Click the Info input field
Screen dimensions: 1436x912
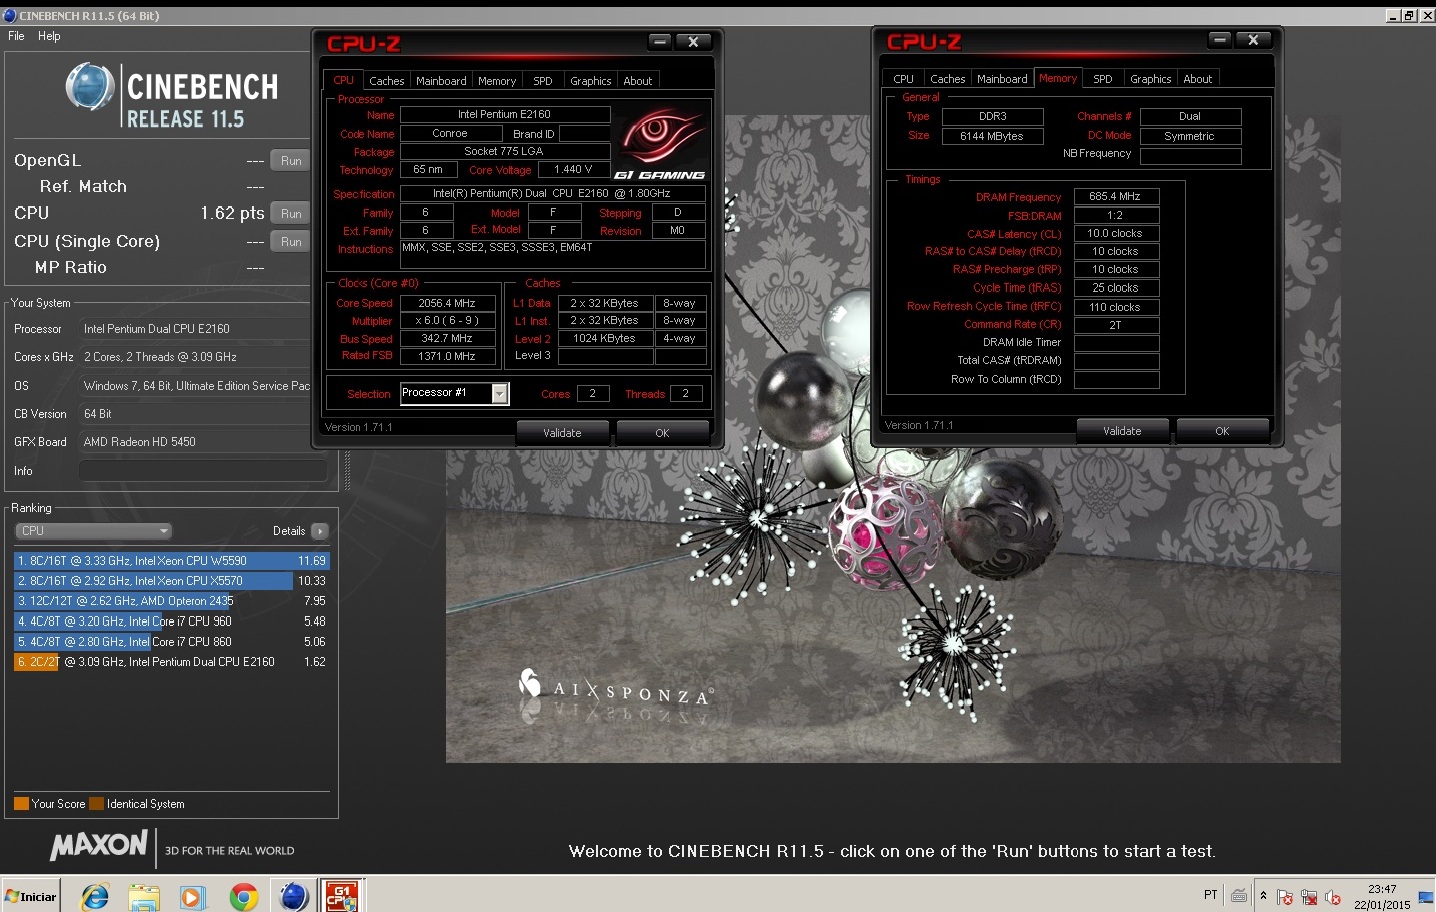[x=203, y=471]
